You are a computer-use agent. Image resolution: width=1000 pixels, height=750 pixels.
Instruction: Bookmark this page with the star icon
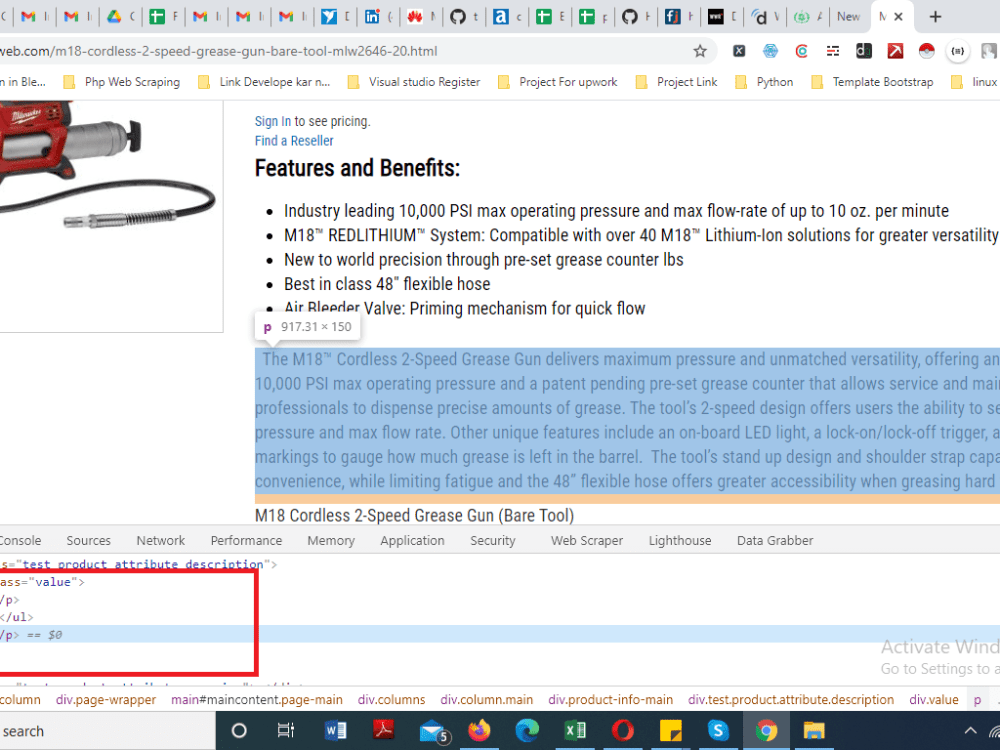coord(700,51)
